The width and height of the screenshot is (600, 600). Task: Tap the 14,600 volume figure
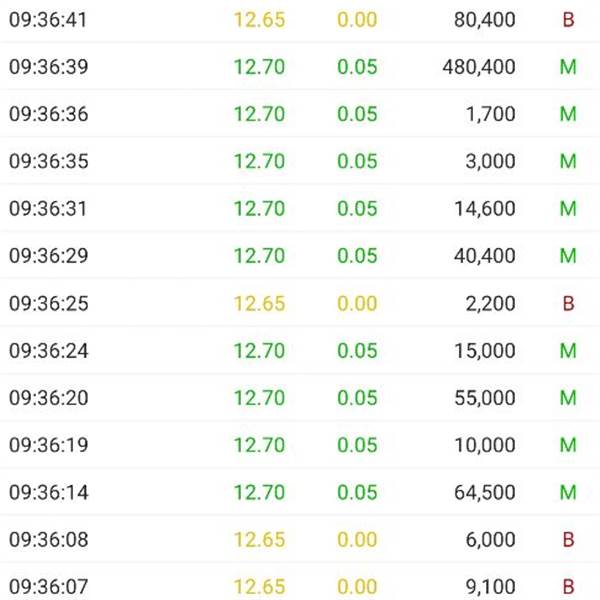(x=484, y=209)
